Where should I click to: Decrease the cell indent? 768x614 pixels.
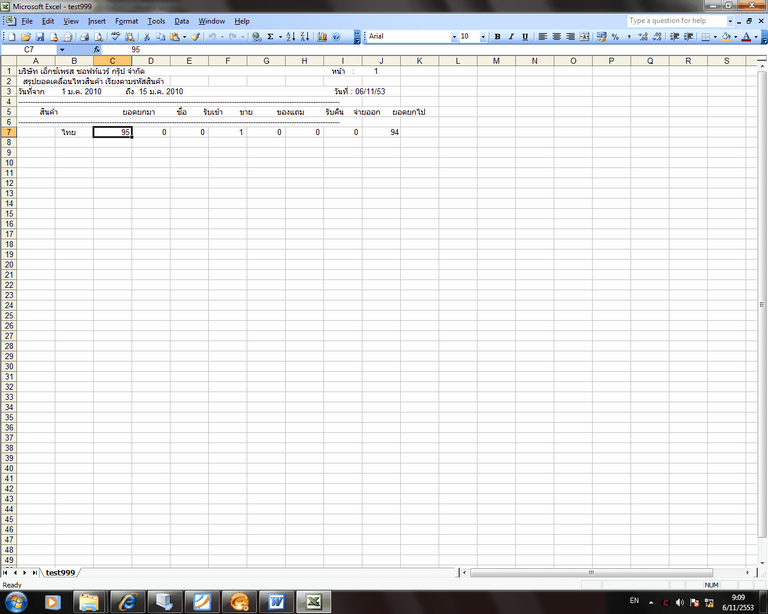point(674,37)
